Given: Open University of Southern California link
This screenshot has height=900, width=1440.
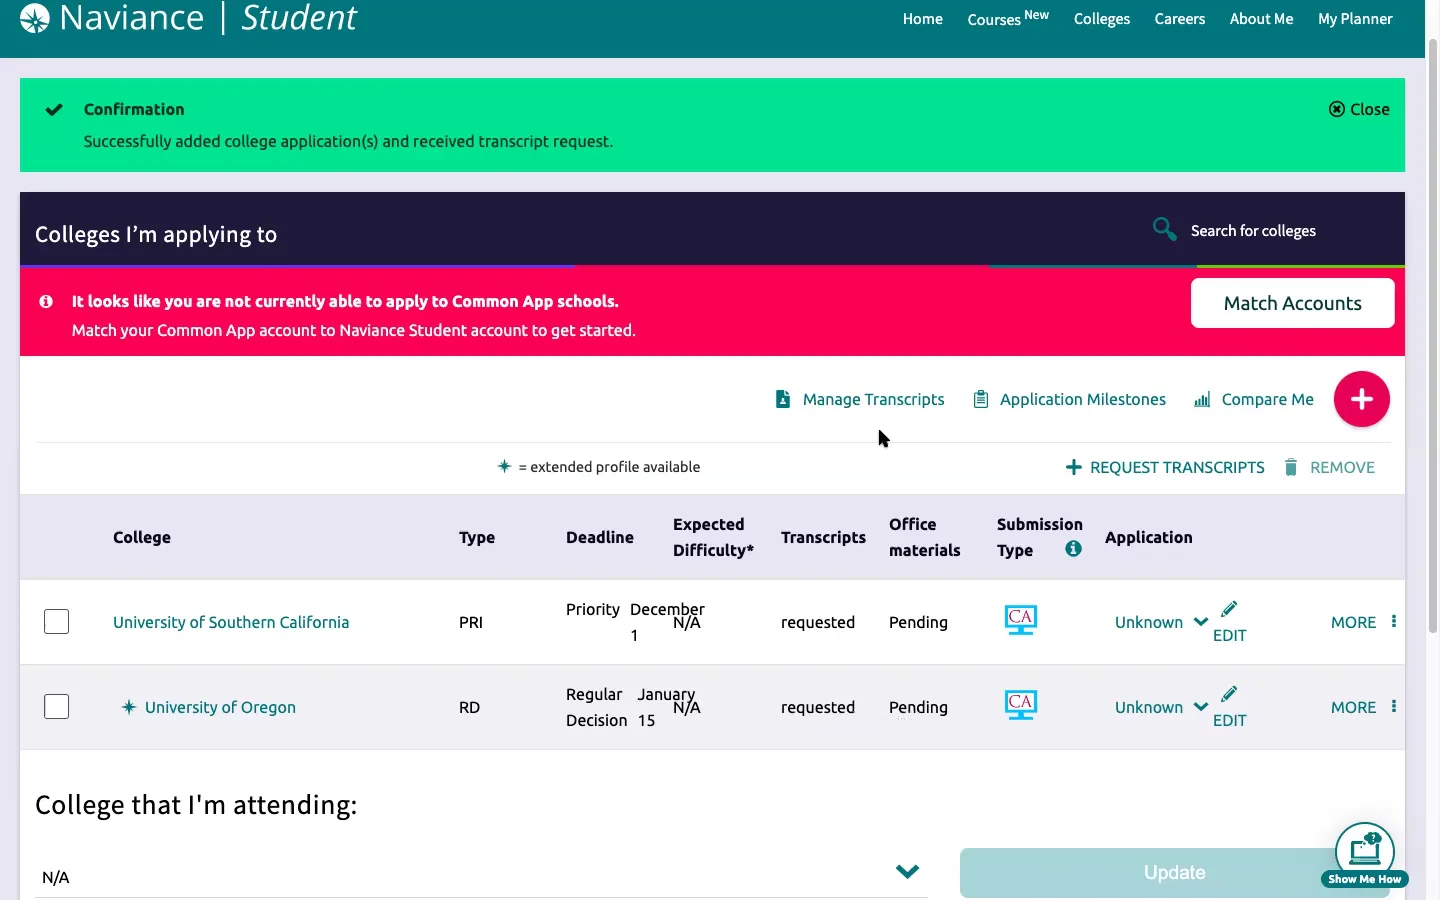Looking at the screenshot, I should coord(231,622).
